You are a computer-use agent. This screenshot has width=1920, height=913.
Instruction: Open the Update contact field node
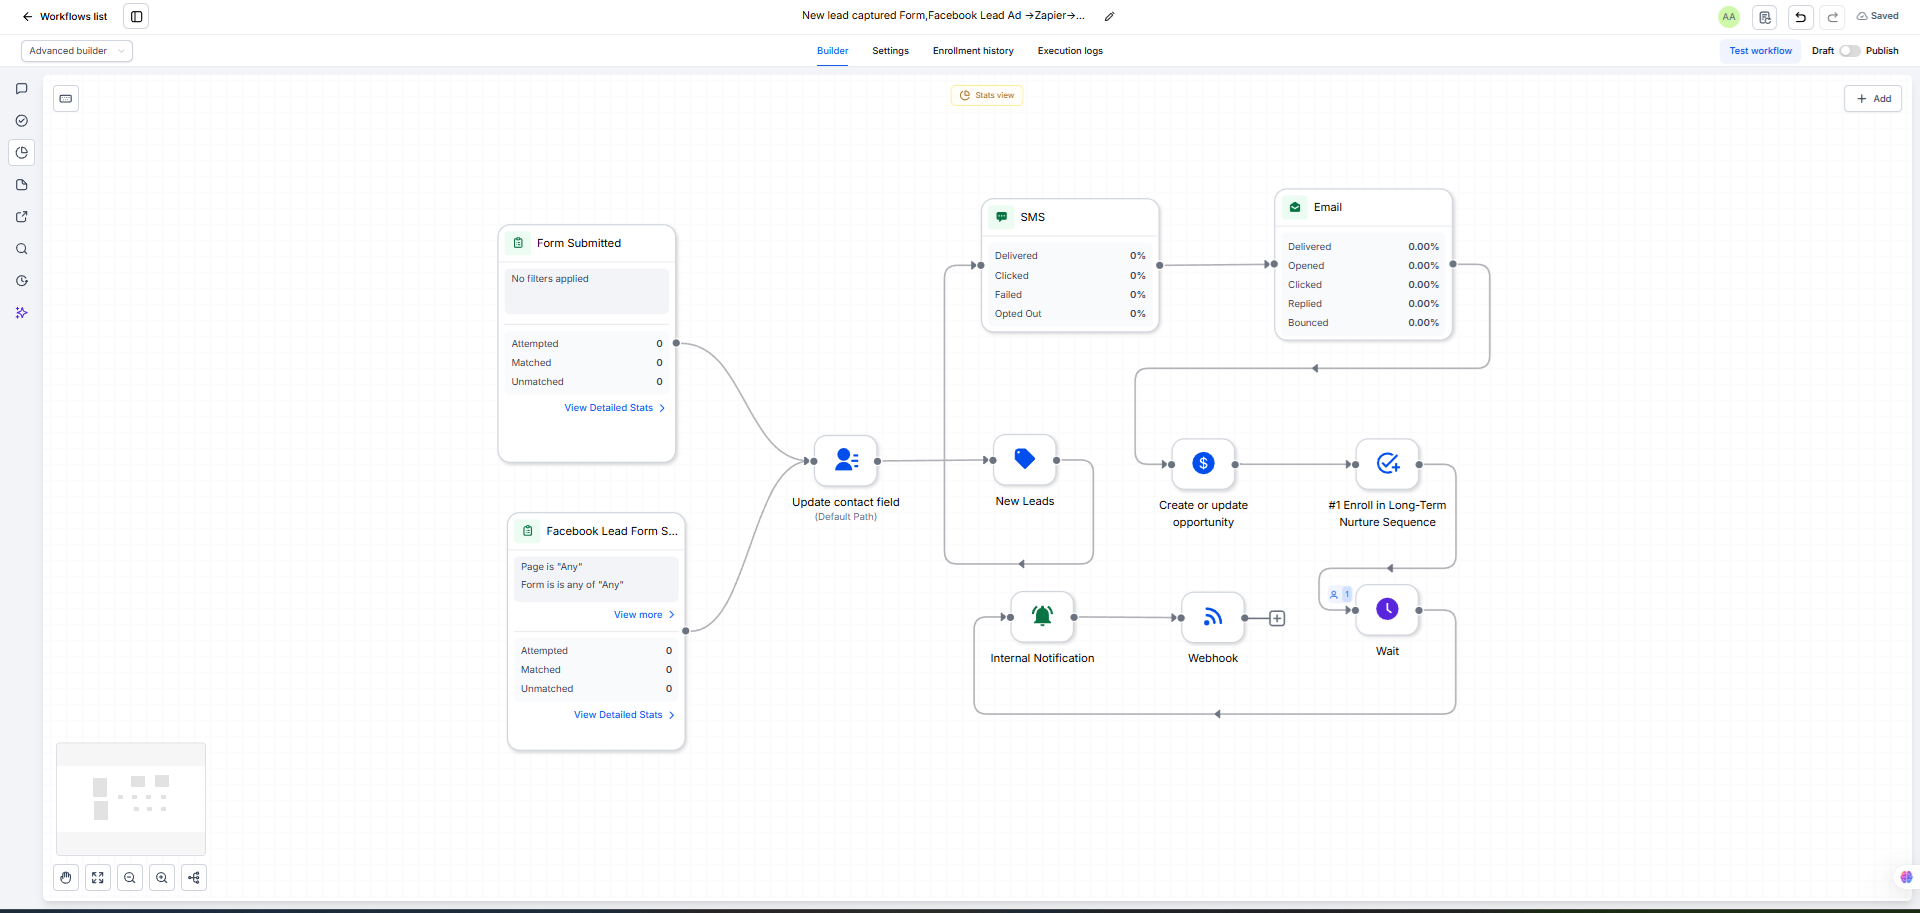[846, 461]
